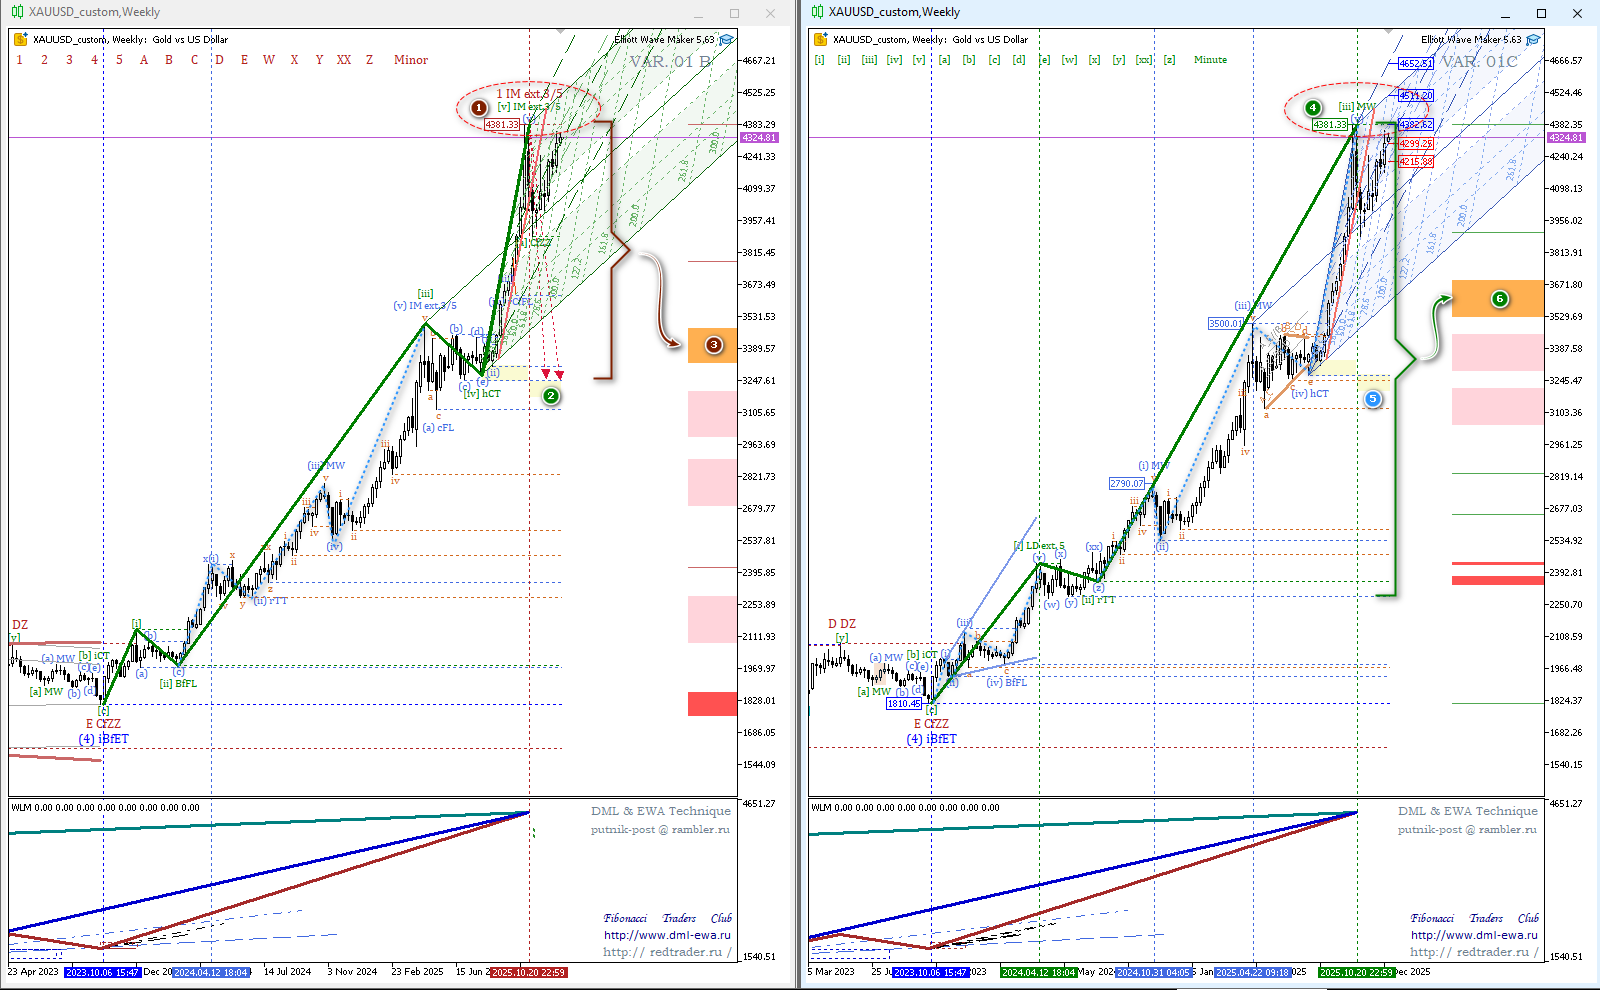Screen dimensions: 1600x990
Task: Open the Minute wave degree selector
Action: [x=1210, y=60]
